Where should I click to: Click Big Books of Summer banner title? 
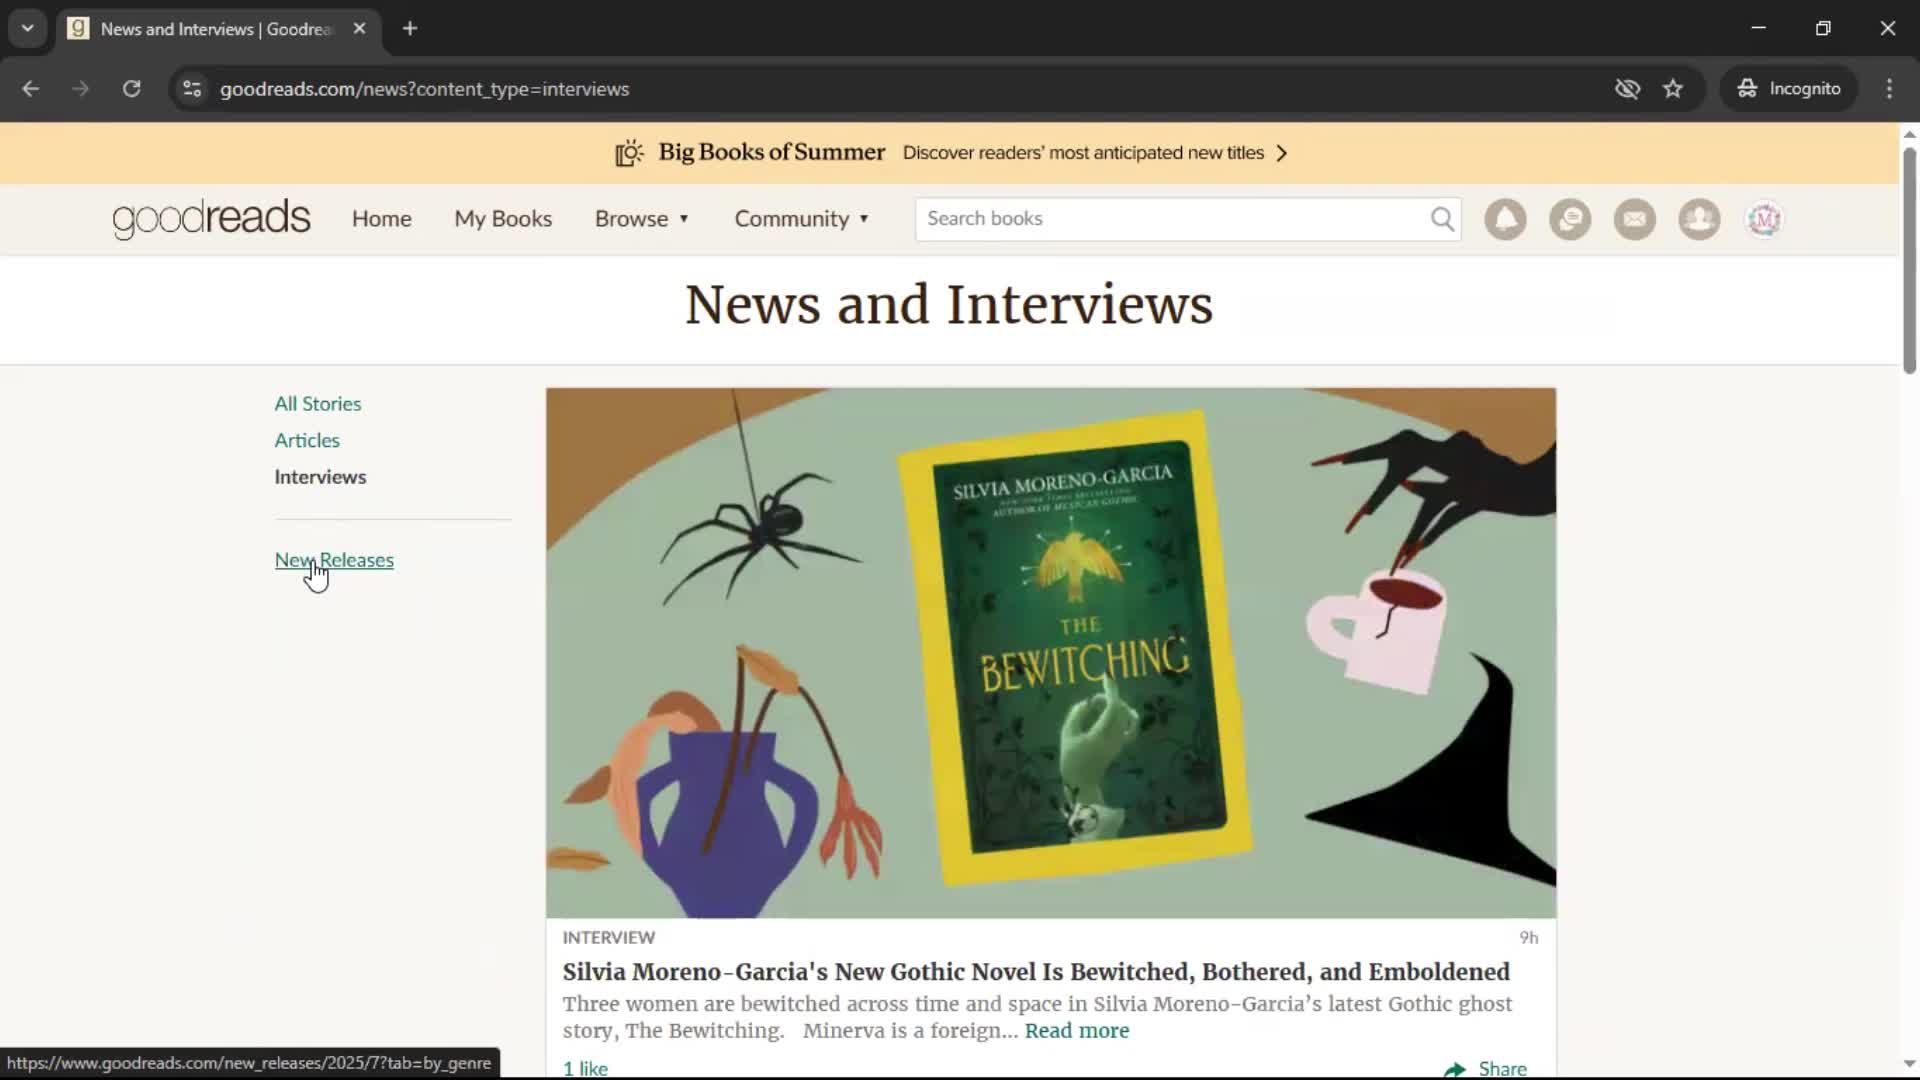pyautogui.click(x=771, y=152)
